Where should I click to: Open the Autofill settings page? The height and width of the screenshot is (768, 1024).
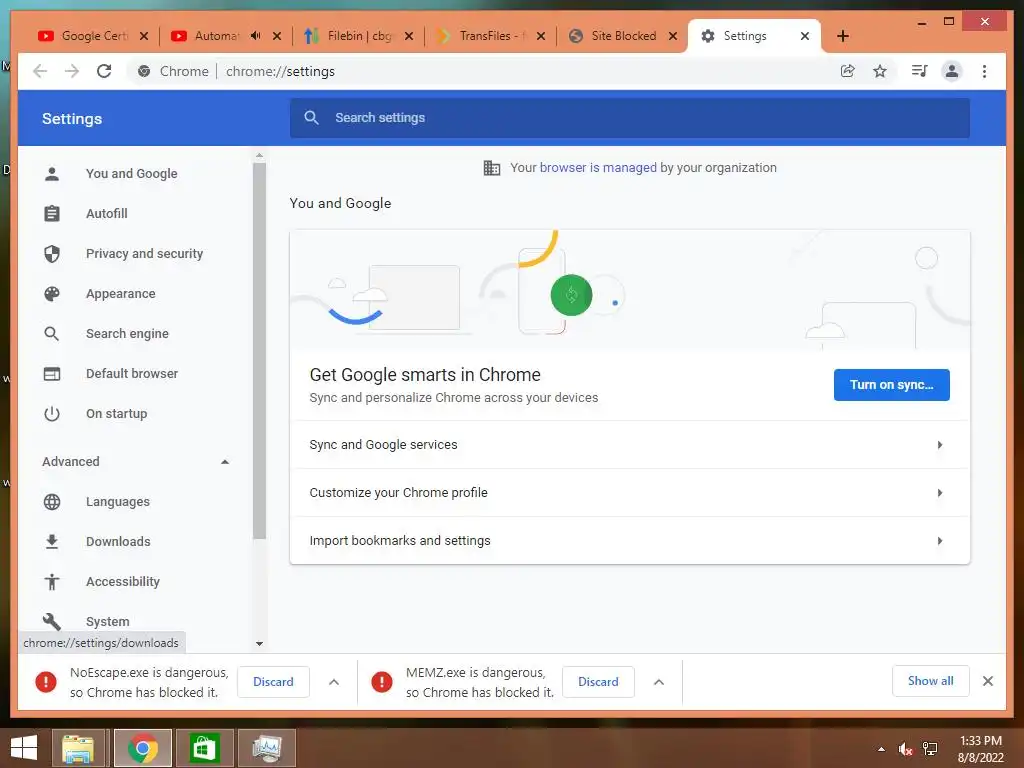tap(106, 214)
